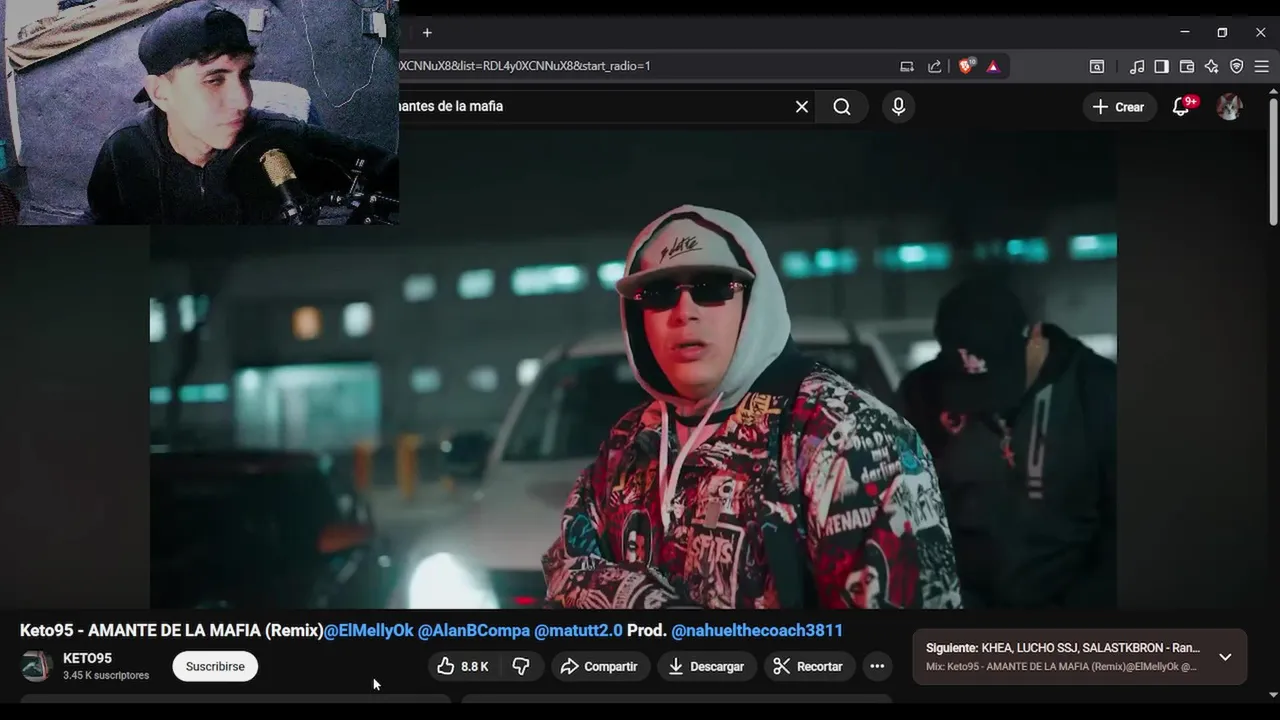Click the Recortar clip button
1280x720 pixels.
809,667
